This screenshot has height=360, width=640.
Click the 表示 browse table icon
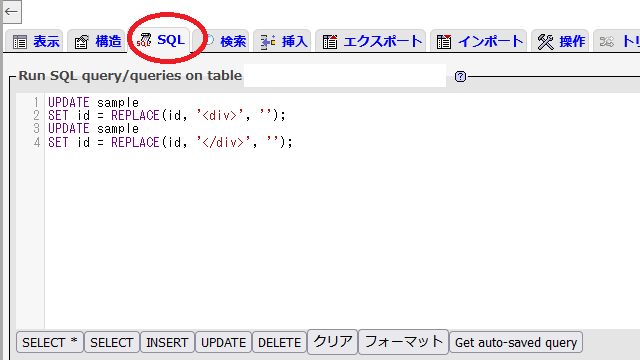point(20,42)
